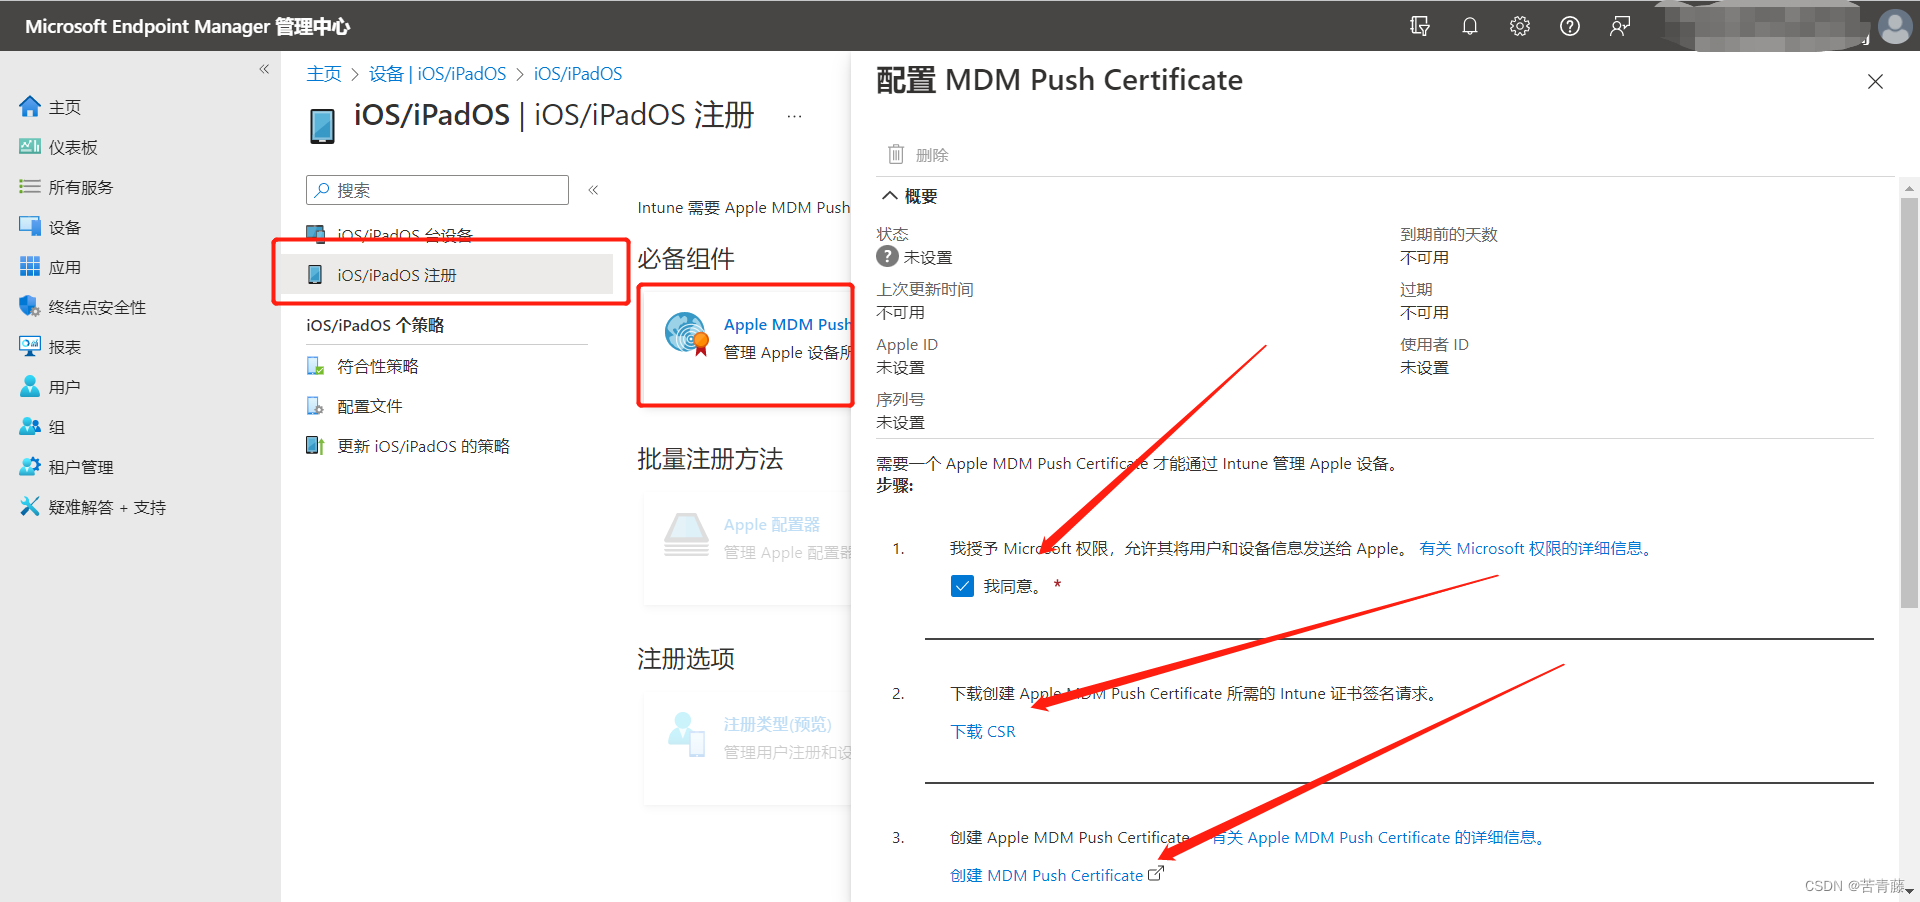Collapse the 概要 overview section

point(891,196)
